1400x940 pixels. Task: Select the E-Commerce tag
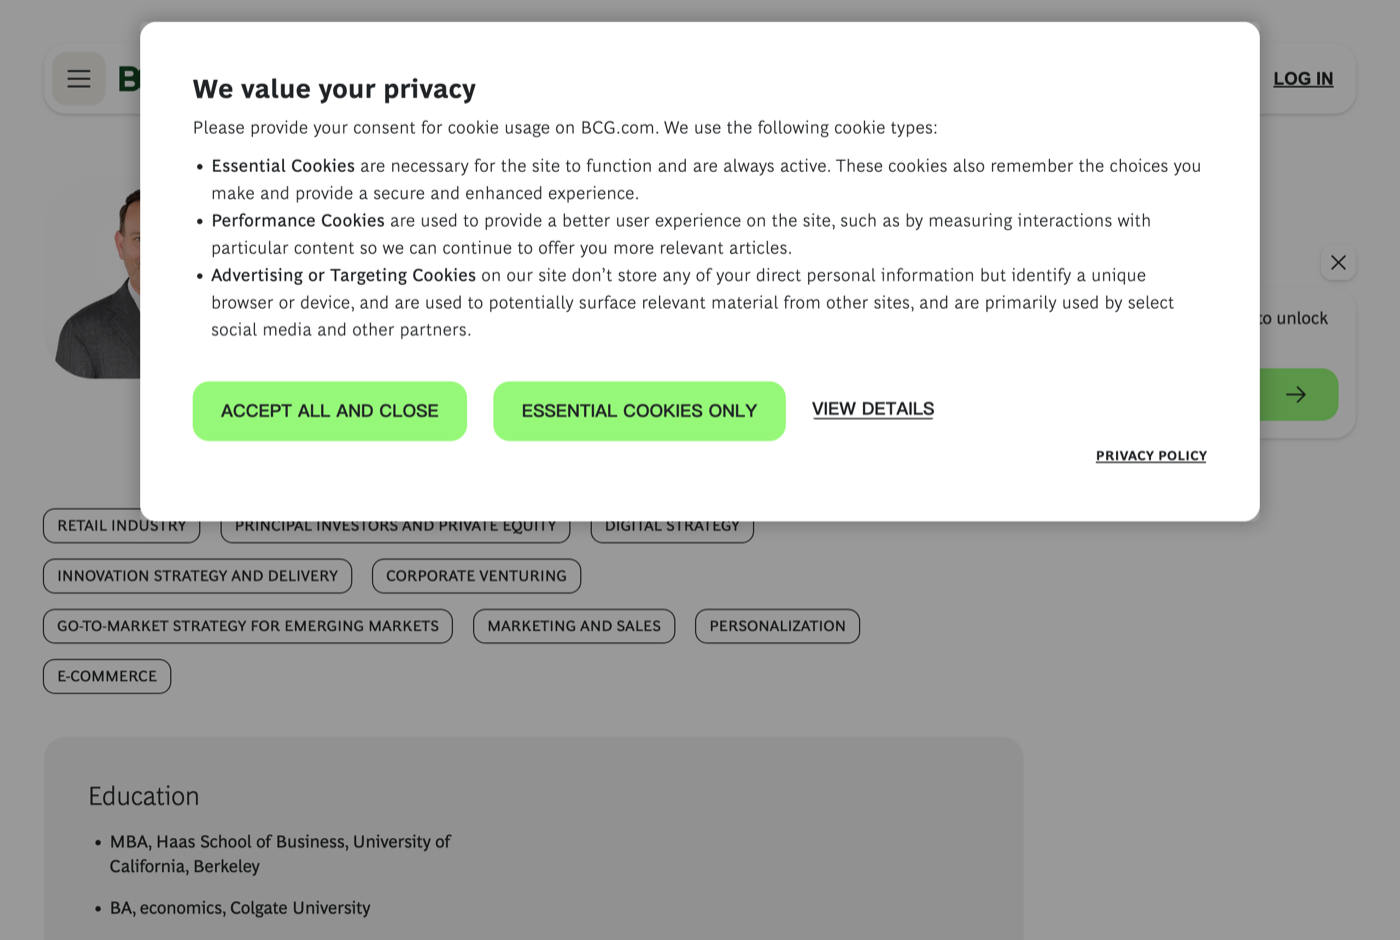107,676
